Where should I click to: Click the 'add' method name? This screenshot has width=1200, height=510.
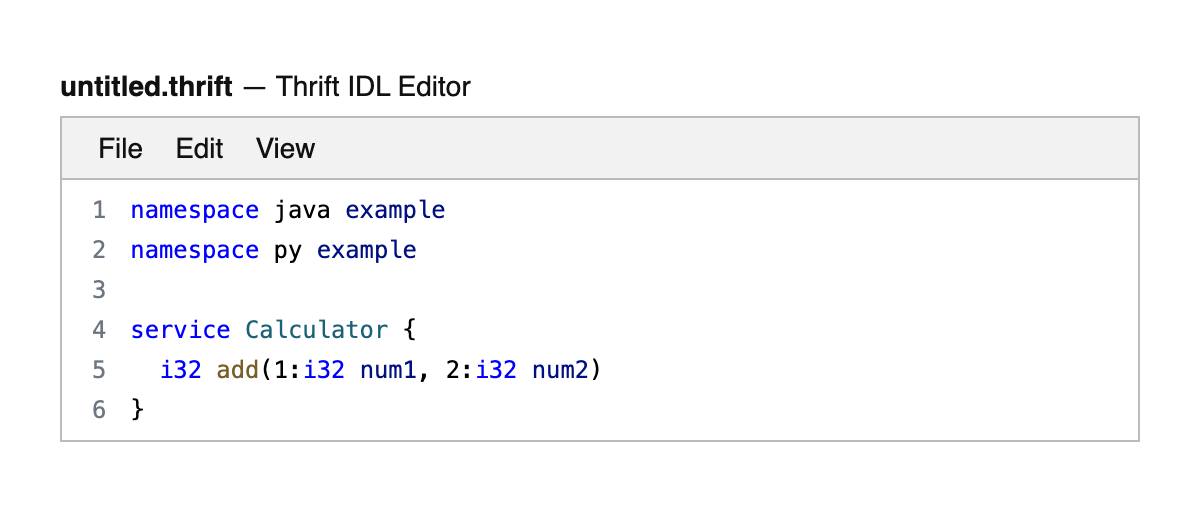pyautogui.click(x=237, y=370)
